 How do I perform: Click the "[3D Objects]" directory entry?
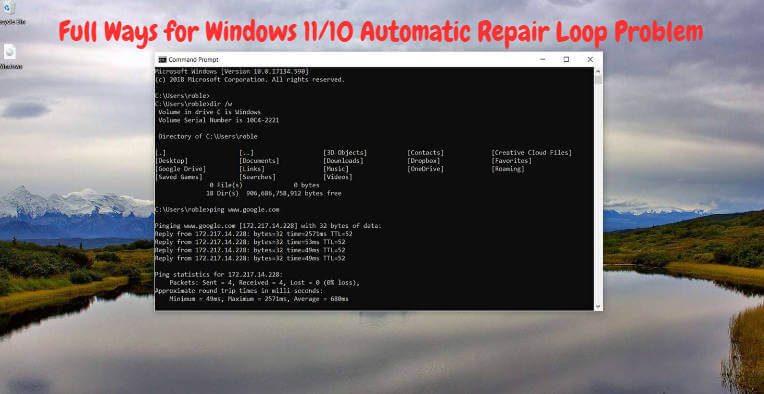(x=345, y=152)
